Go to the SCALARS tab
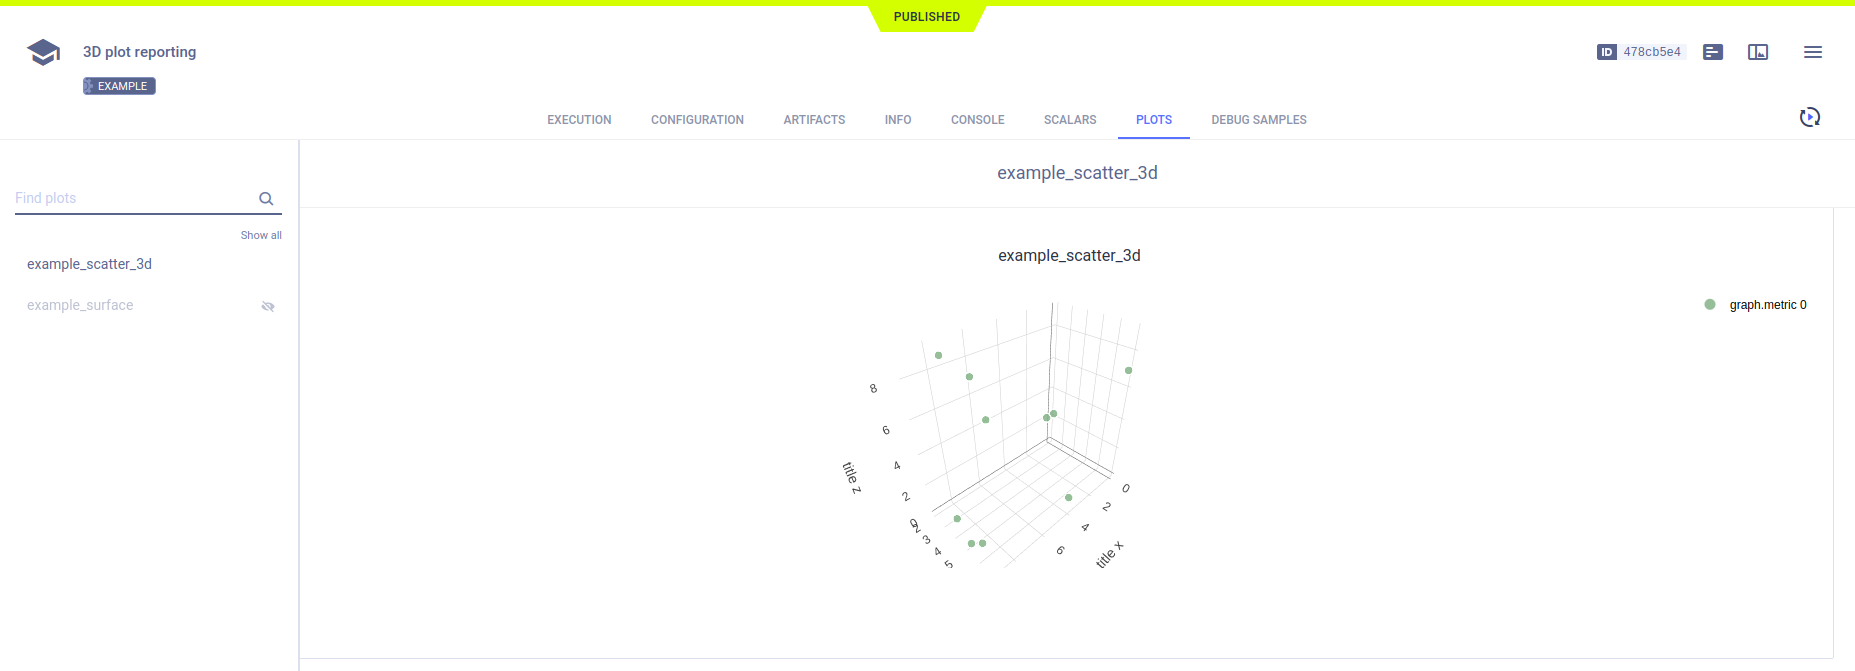 pos(1069,120)
